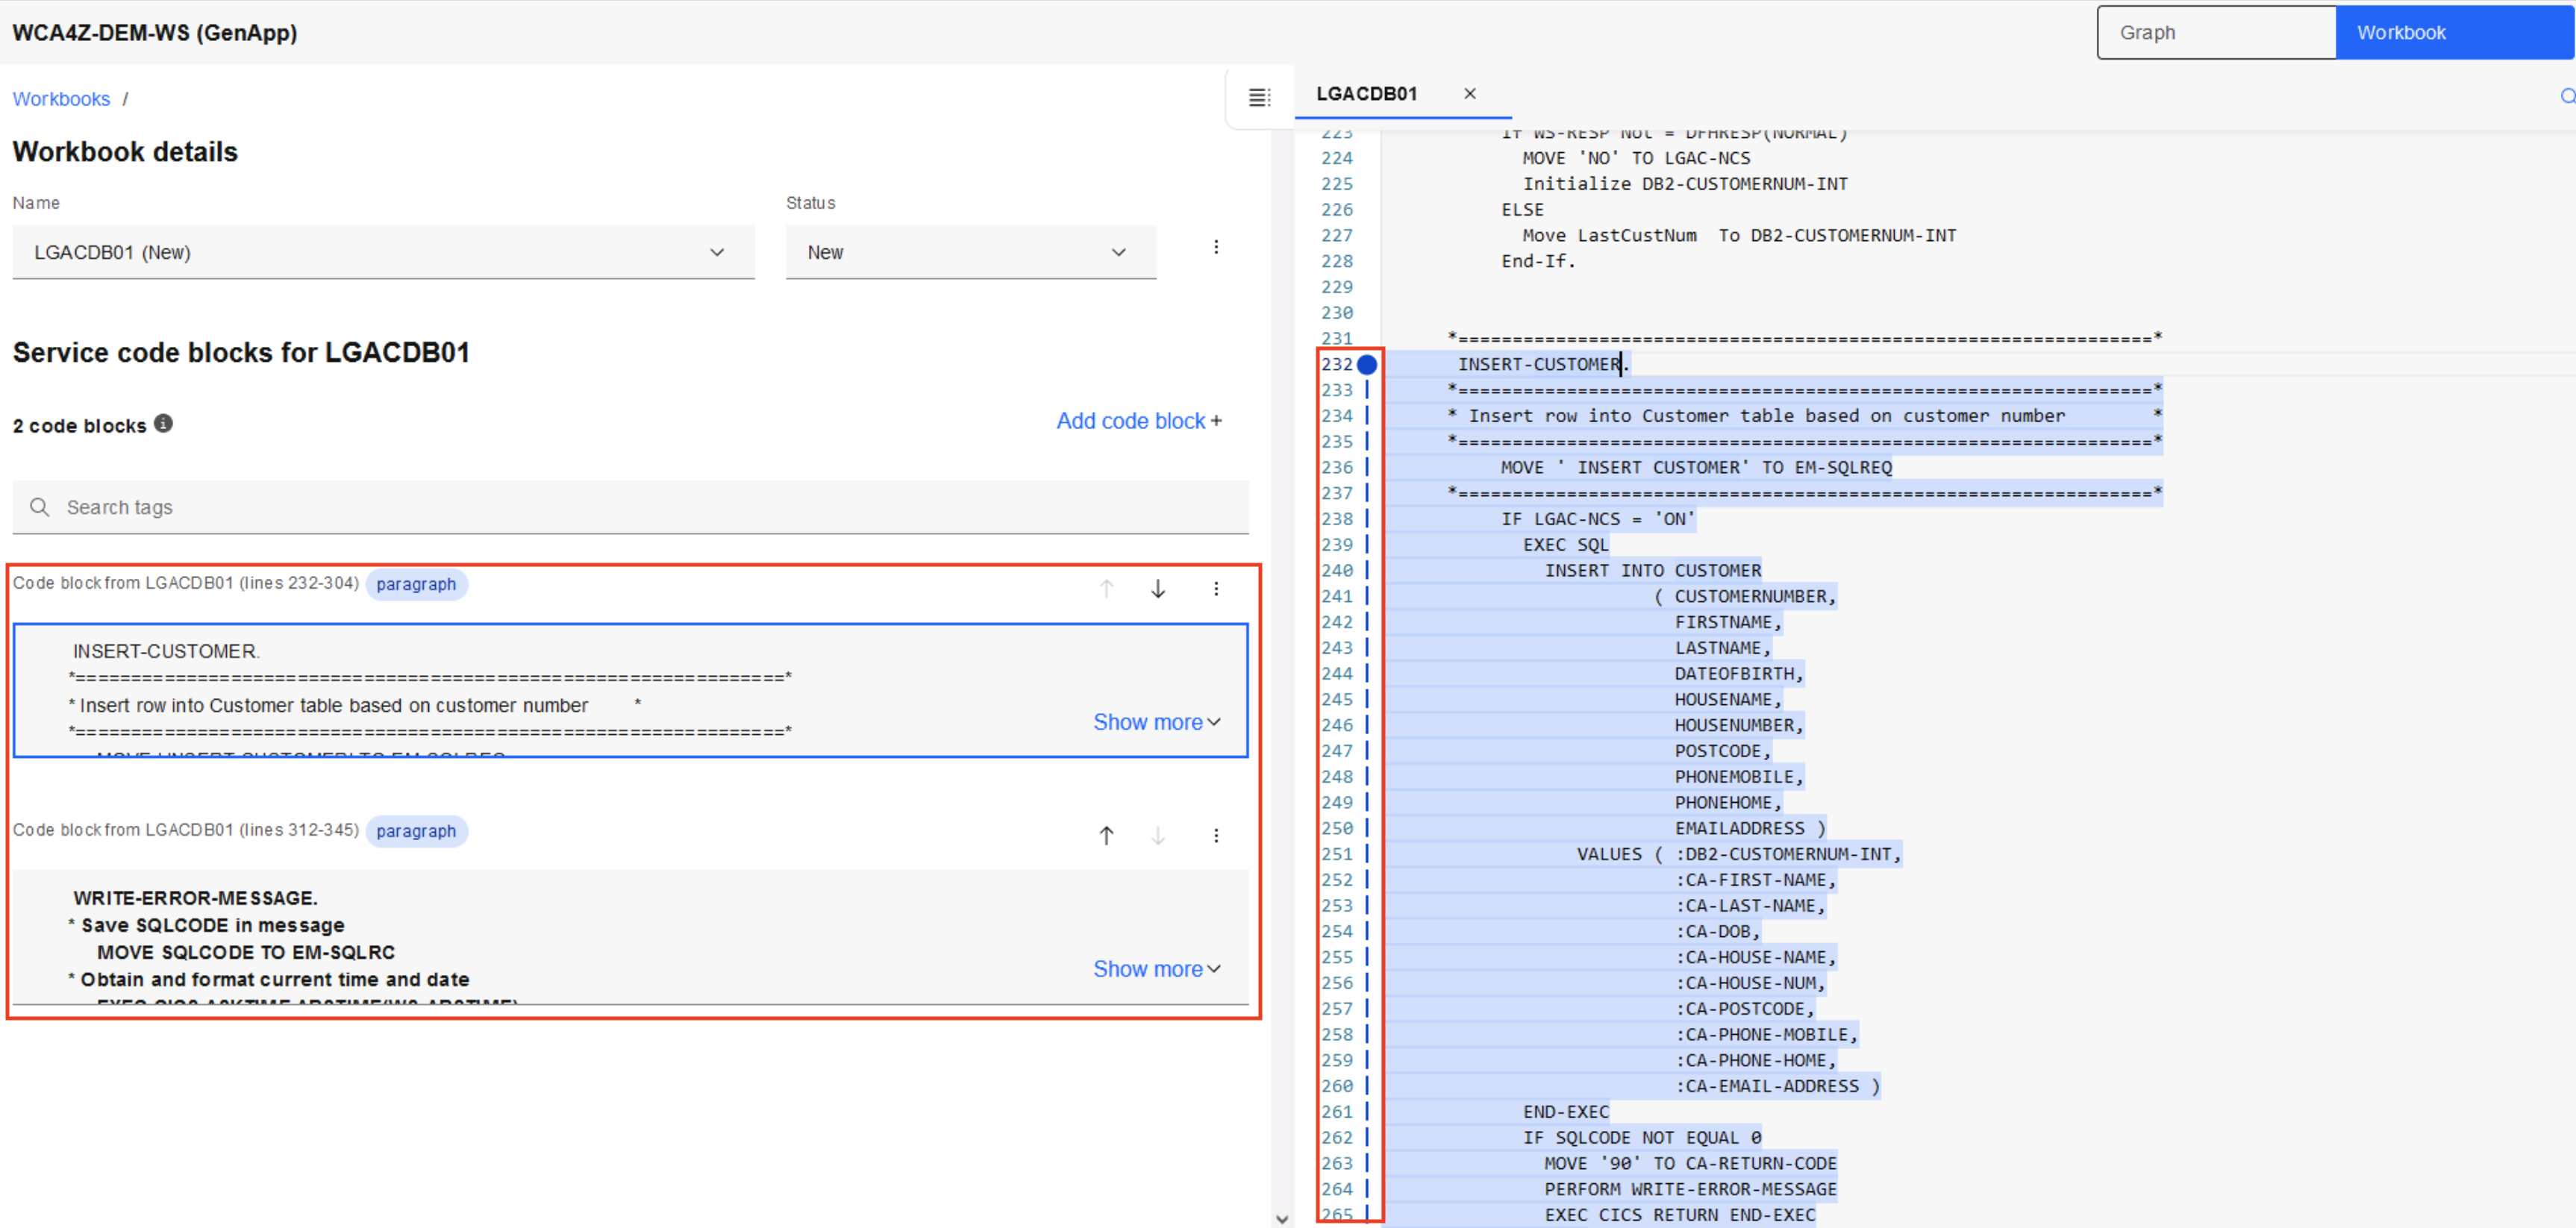The height and width of the screenshot is (1228, 2576).
Task: Select the LGACDB01 editor tab
Action: tap(1366, 93)
